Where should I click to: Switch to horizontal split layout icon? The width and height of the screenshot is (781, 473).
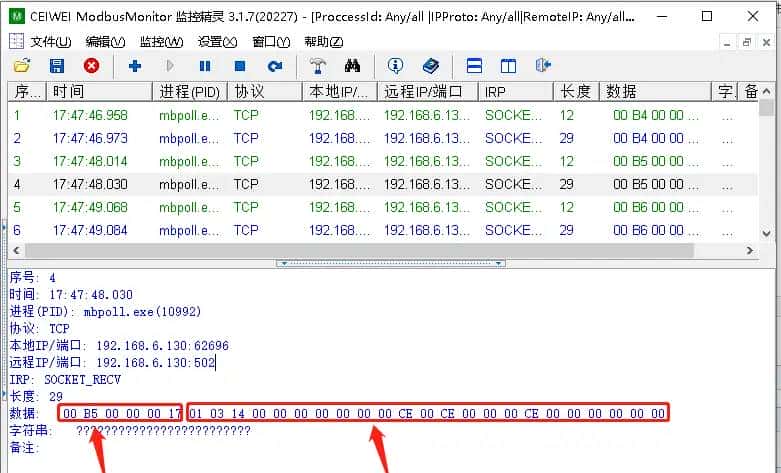pos(474,66)
